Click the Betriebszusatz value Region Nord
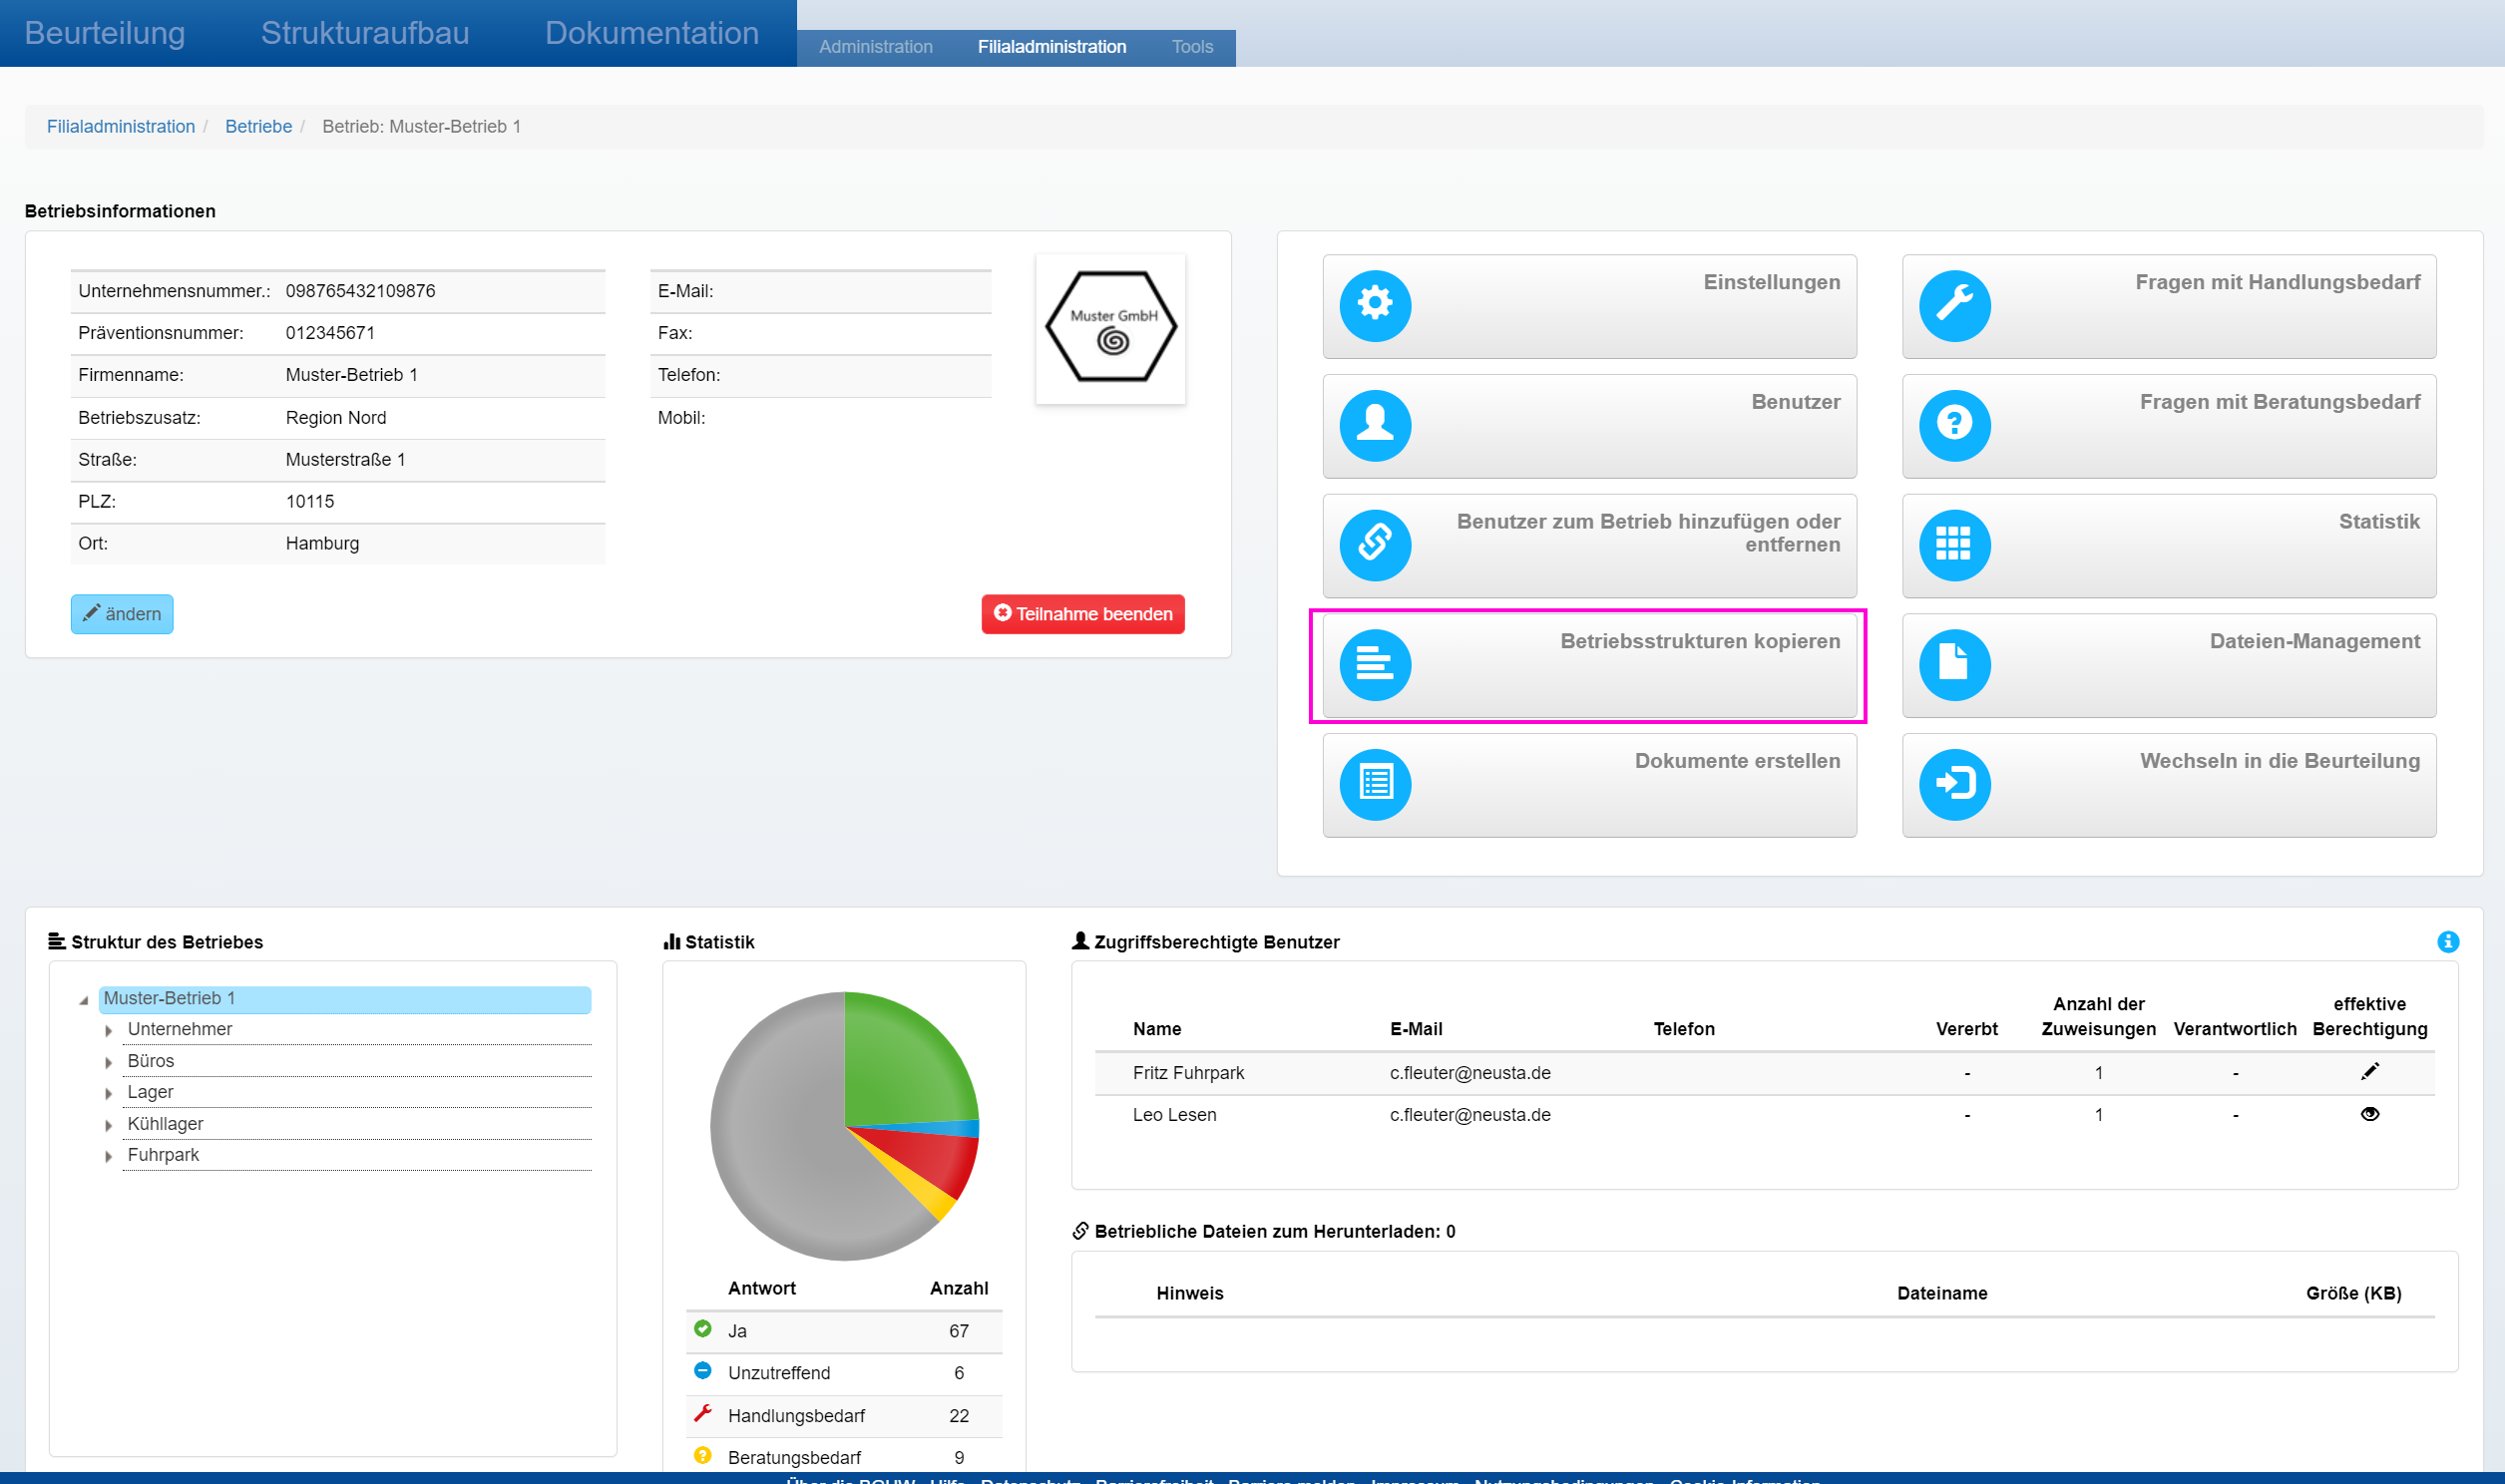 [x=335, y=418]
